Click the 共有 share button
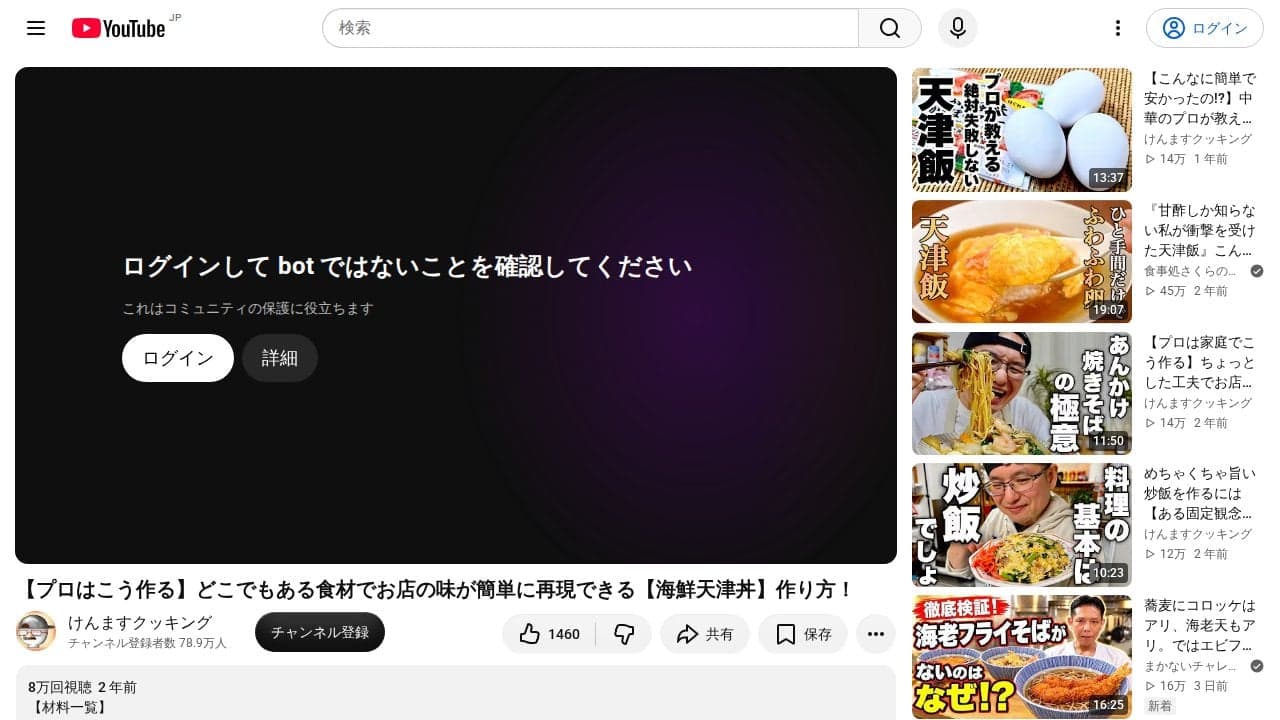Image resolution: width=1280 pixels, height=720 pixels. (x=705, y=634)
